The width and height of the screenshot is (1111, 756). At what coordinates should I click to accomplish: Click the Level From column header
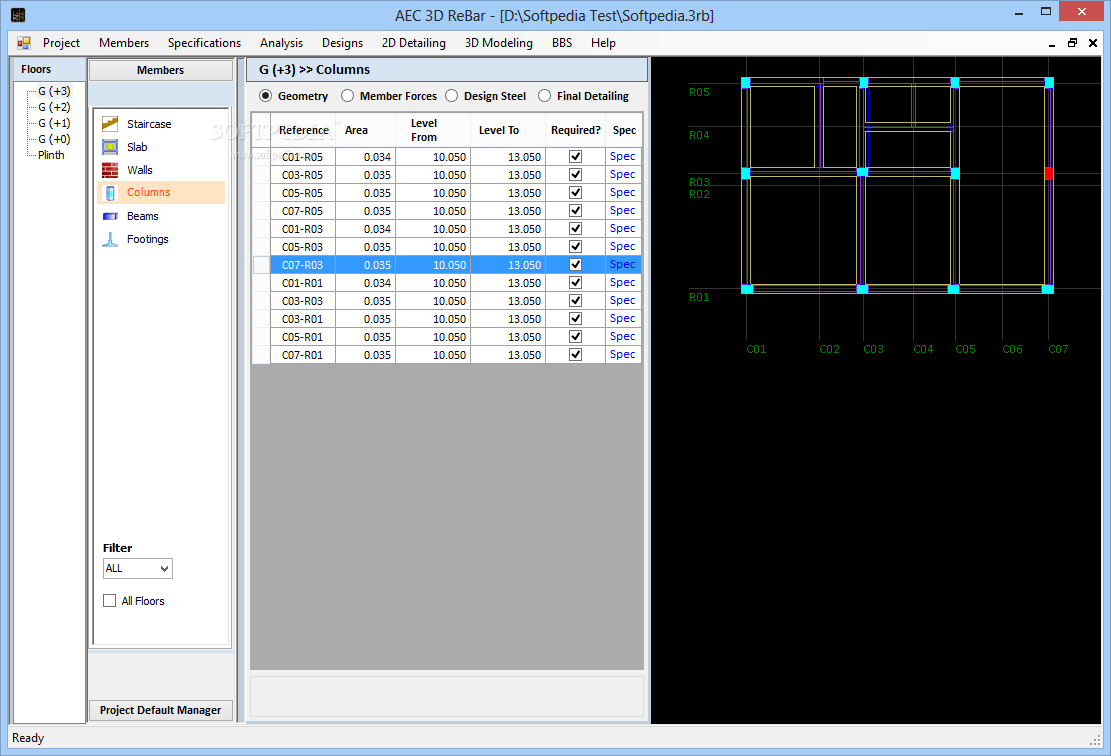[433, 130]
